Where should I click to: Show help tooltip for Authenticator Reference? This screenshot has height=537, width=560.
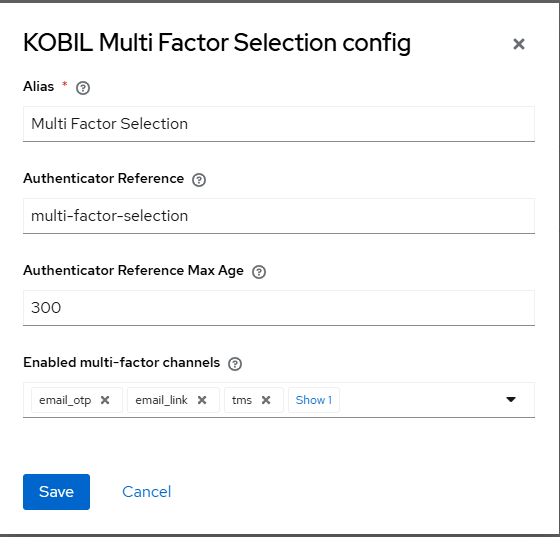click(x=199, y=180)
